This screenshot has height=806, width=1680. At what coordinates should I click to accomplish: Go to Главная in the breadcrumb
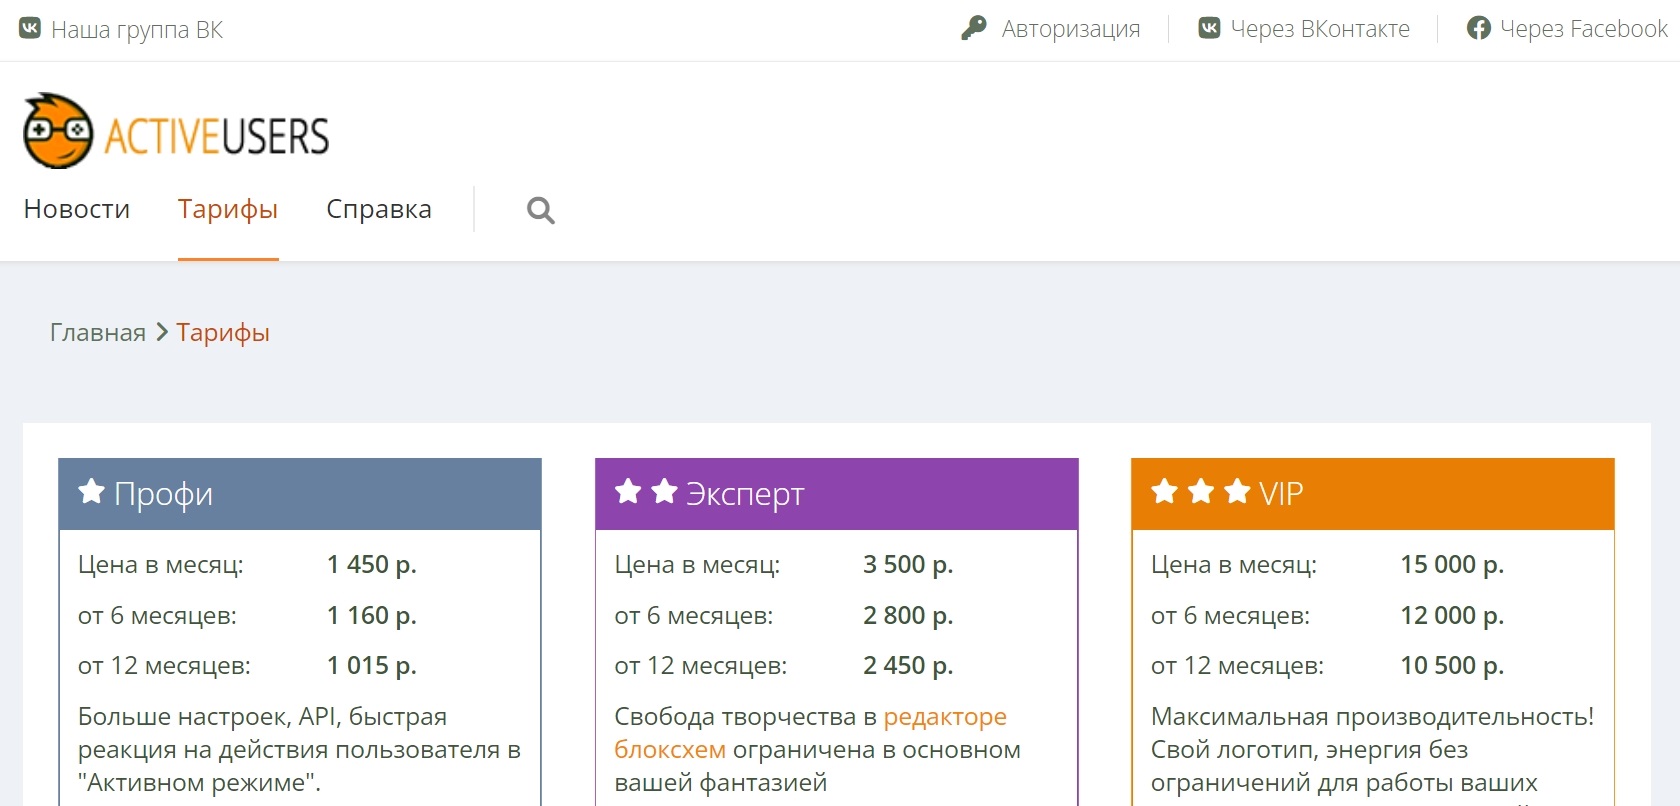(98, 332)
